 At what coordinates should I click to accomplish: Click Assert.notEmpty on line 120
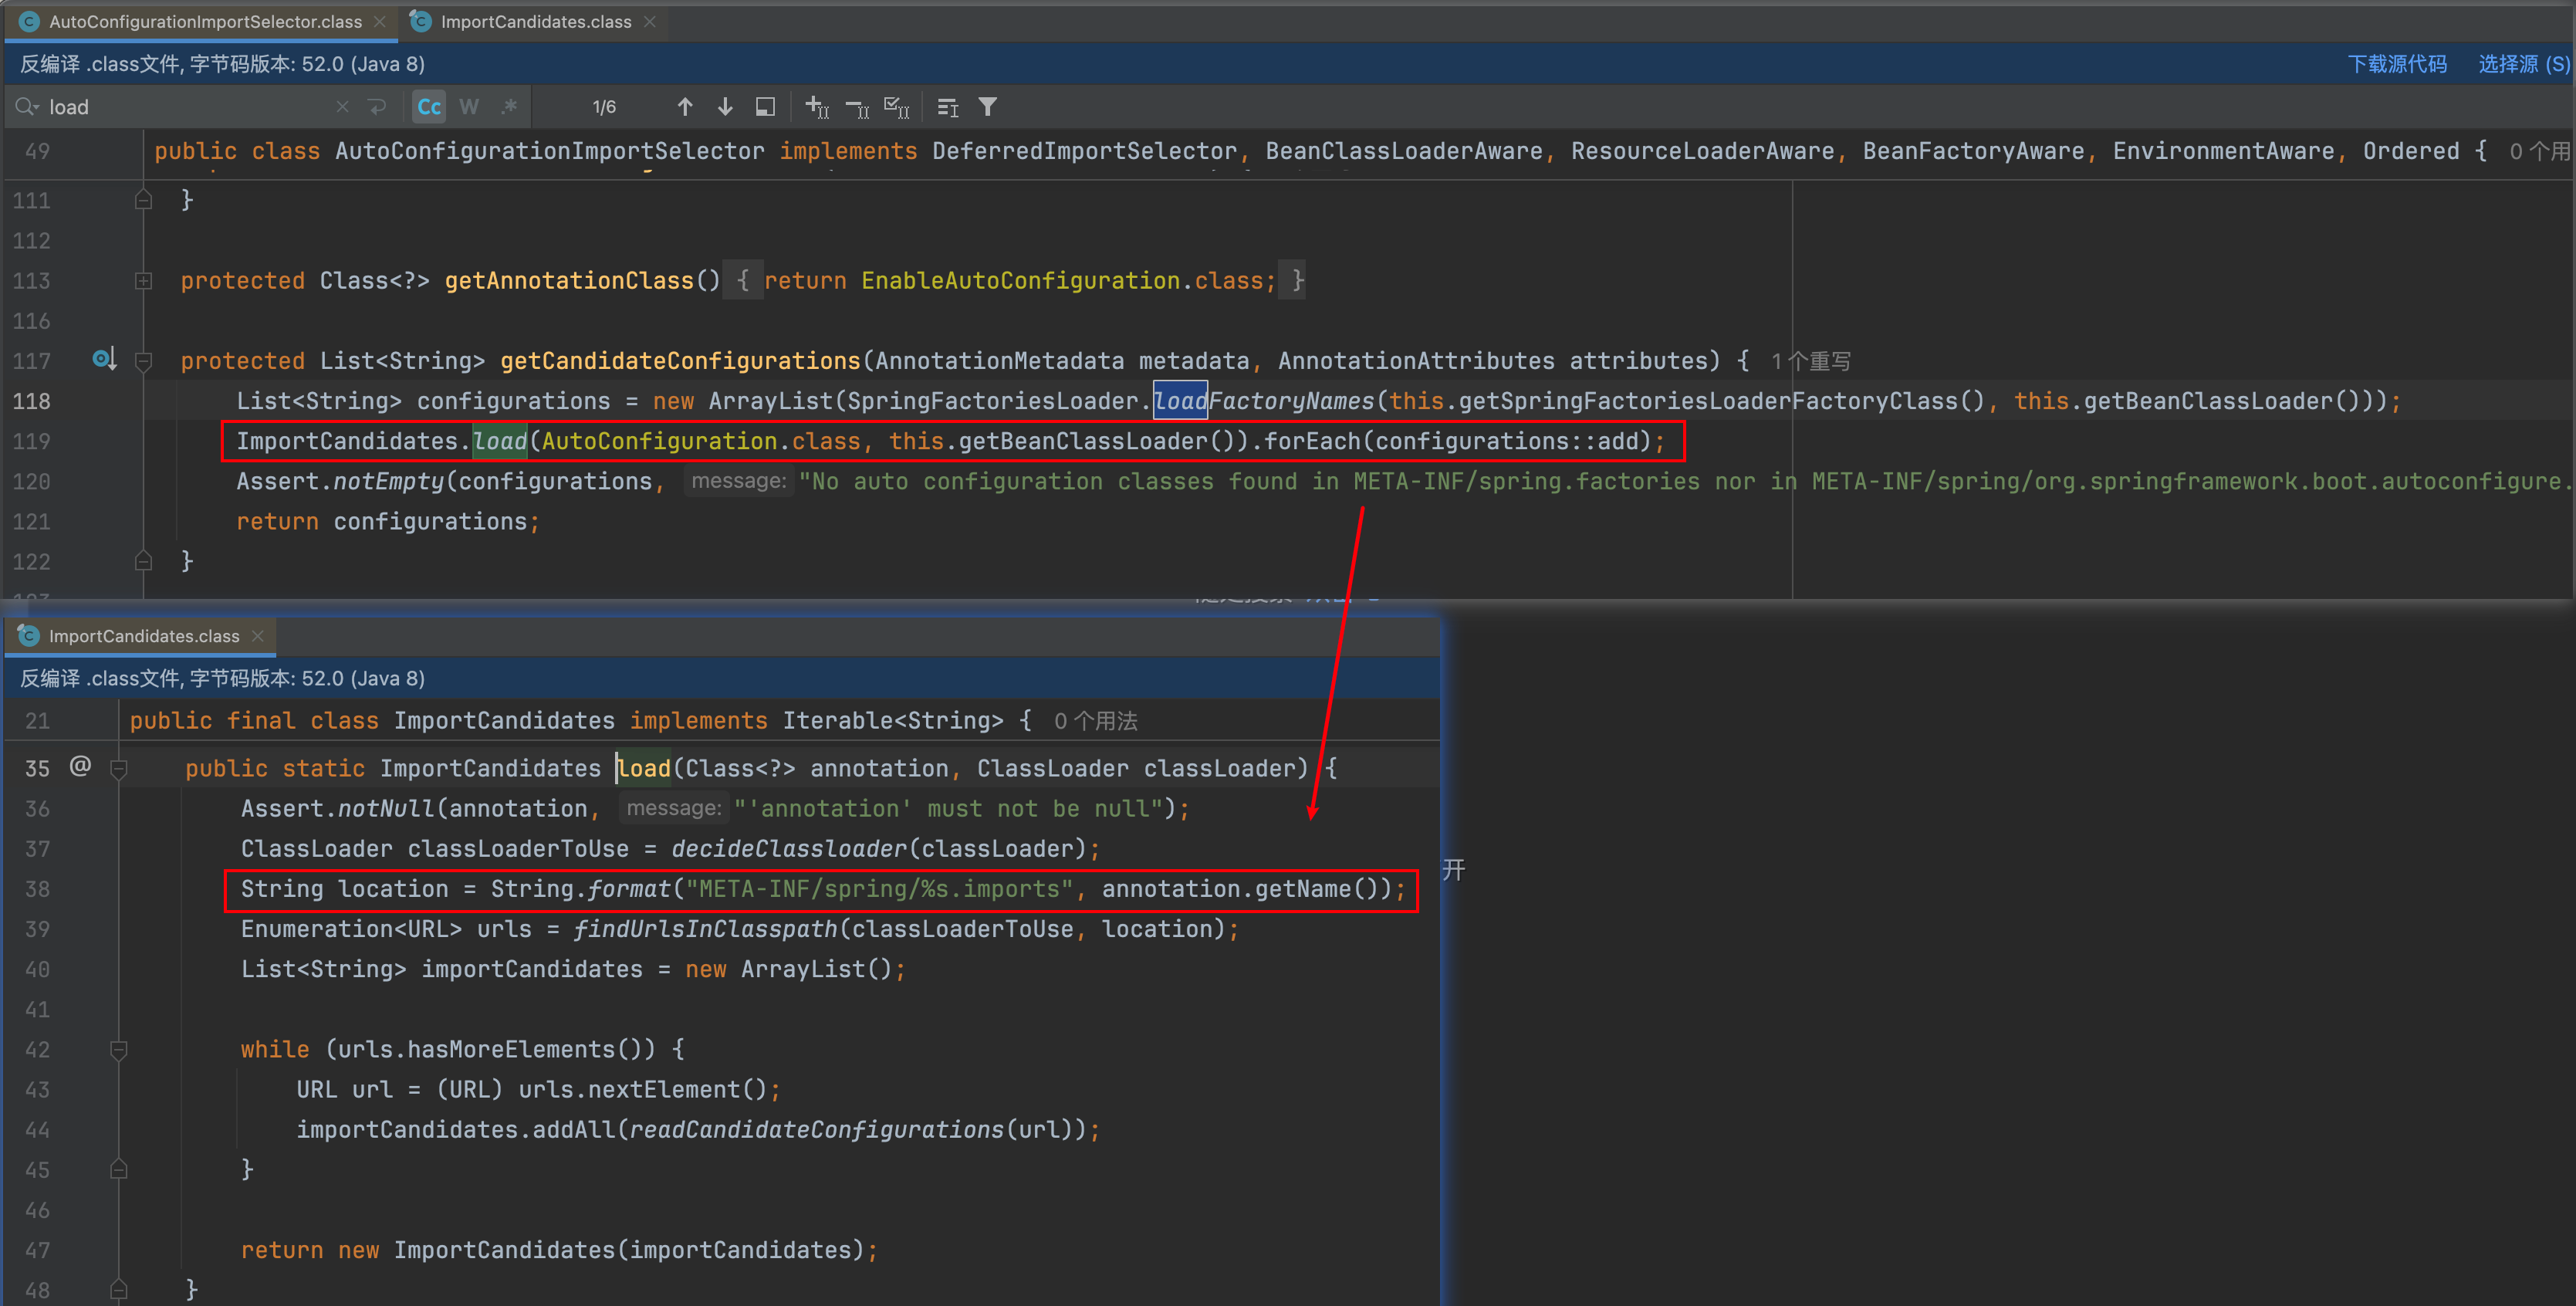pos(340,482)
